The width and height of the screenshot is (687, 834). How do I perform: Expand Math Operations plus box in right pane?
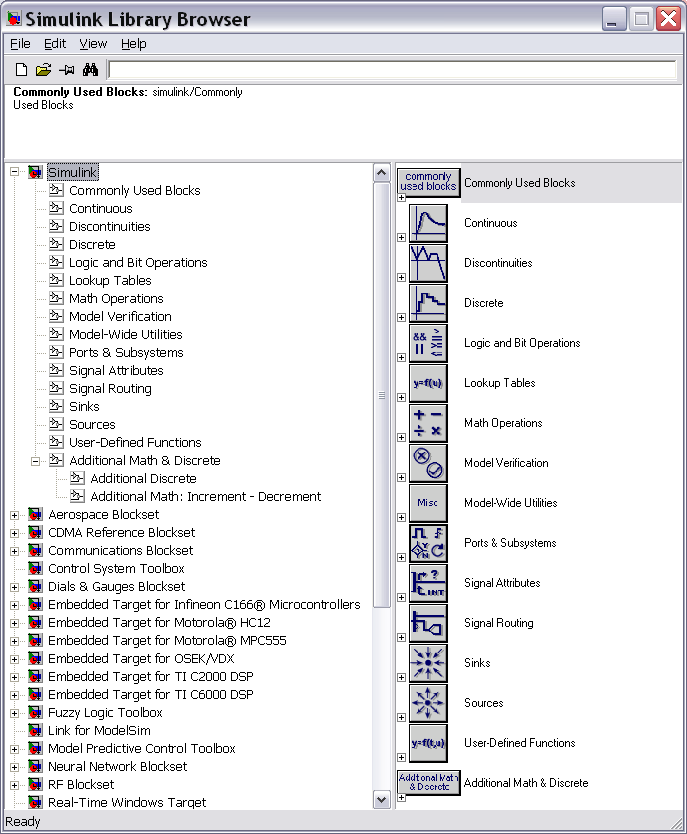coord(401,437)
